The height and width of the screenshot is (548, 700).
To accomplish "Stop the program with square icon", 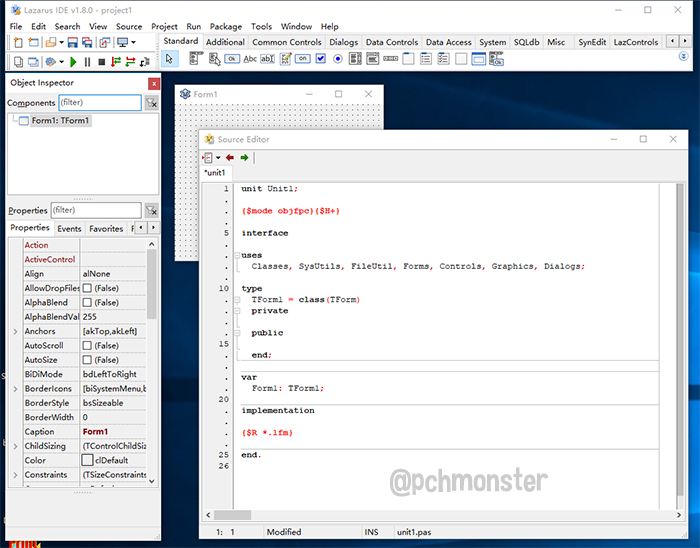I will pos(102,62).
